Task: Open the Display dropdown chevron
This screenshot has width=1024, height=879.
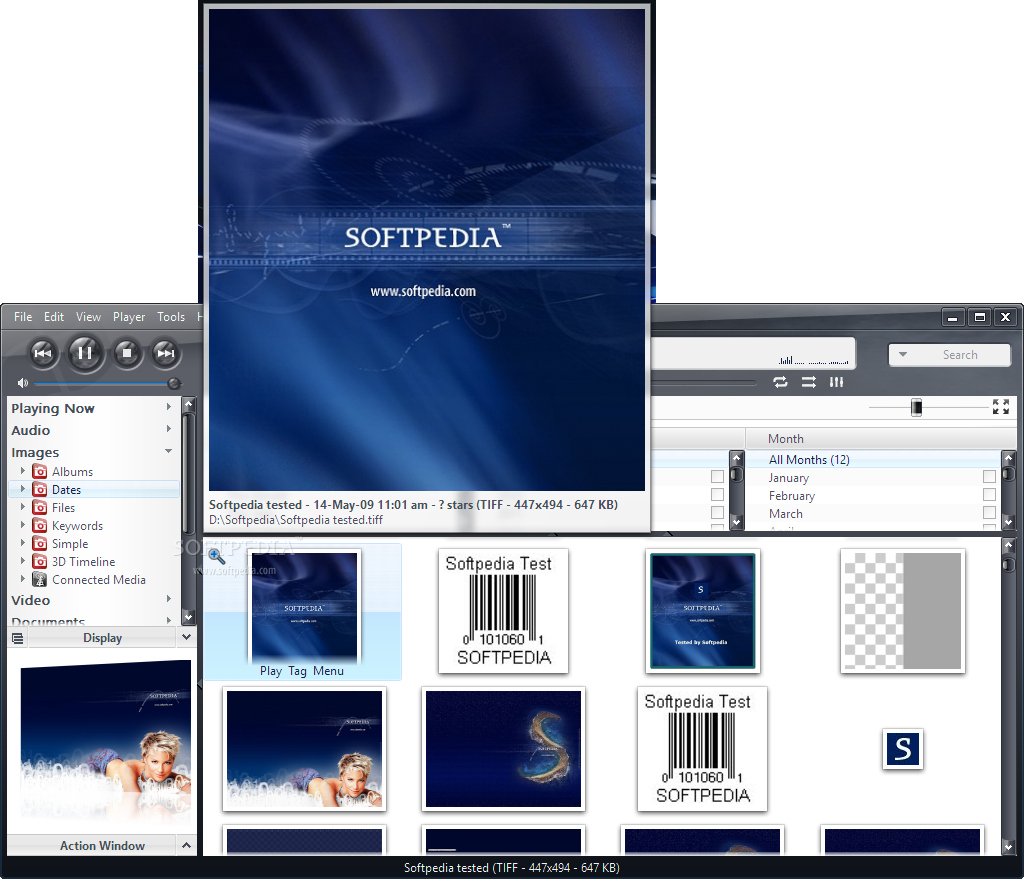Action: (x=187, y=637)
